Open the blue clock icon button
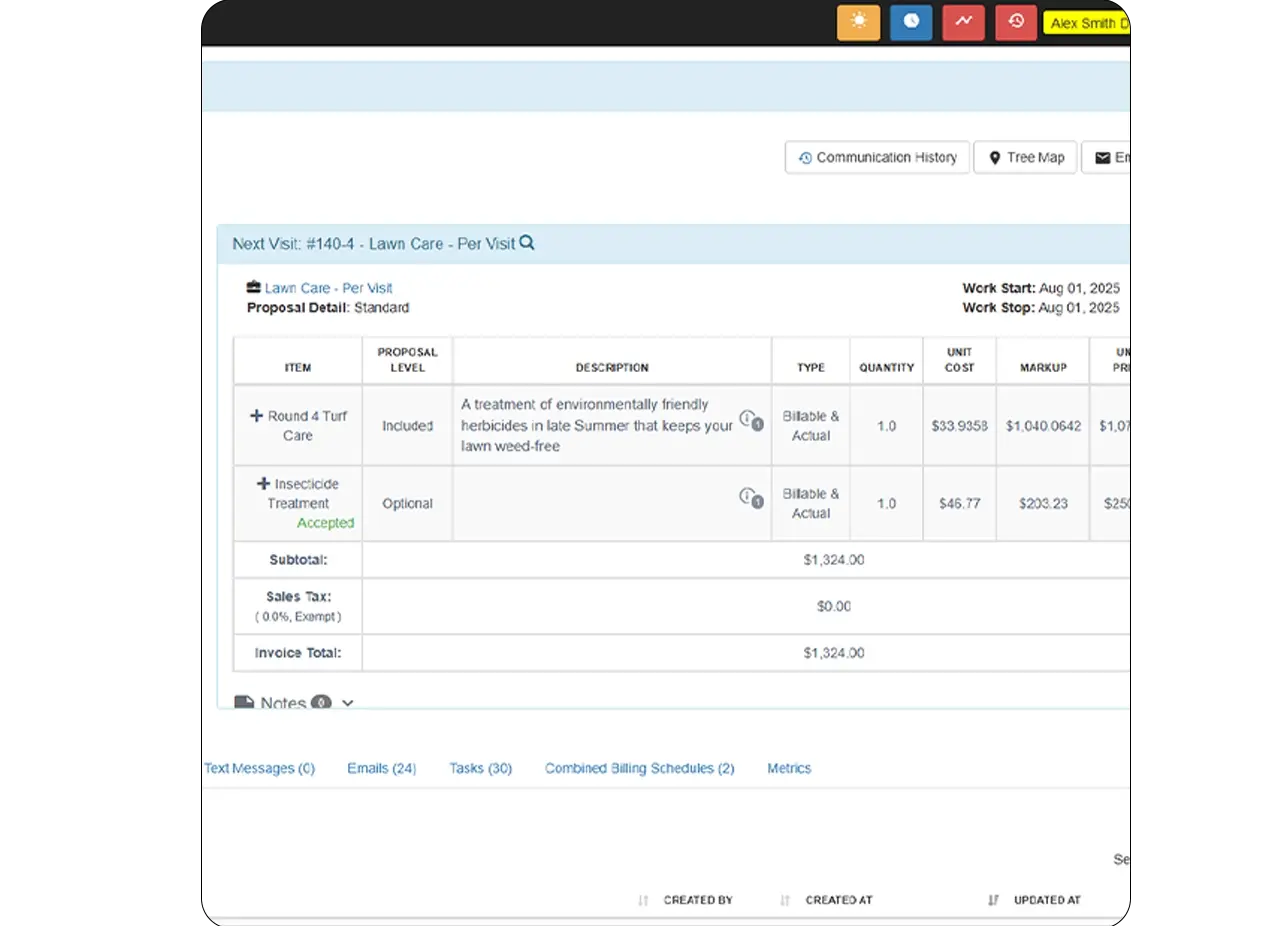The image size is (1284, 926). point(911,22)
